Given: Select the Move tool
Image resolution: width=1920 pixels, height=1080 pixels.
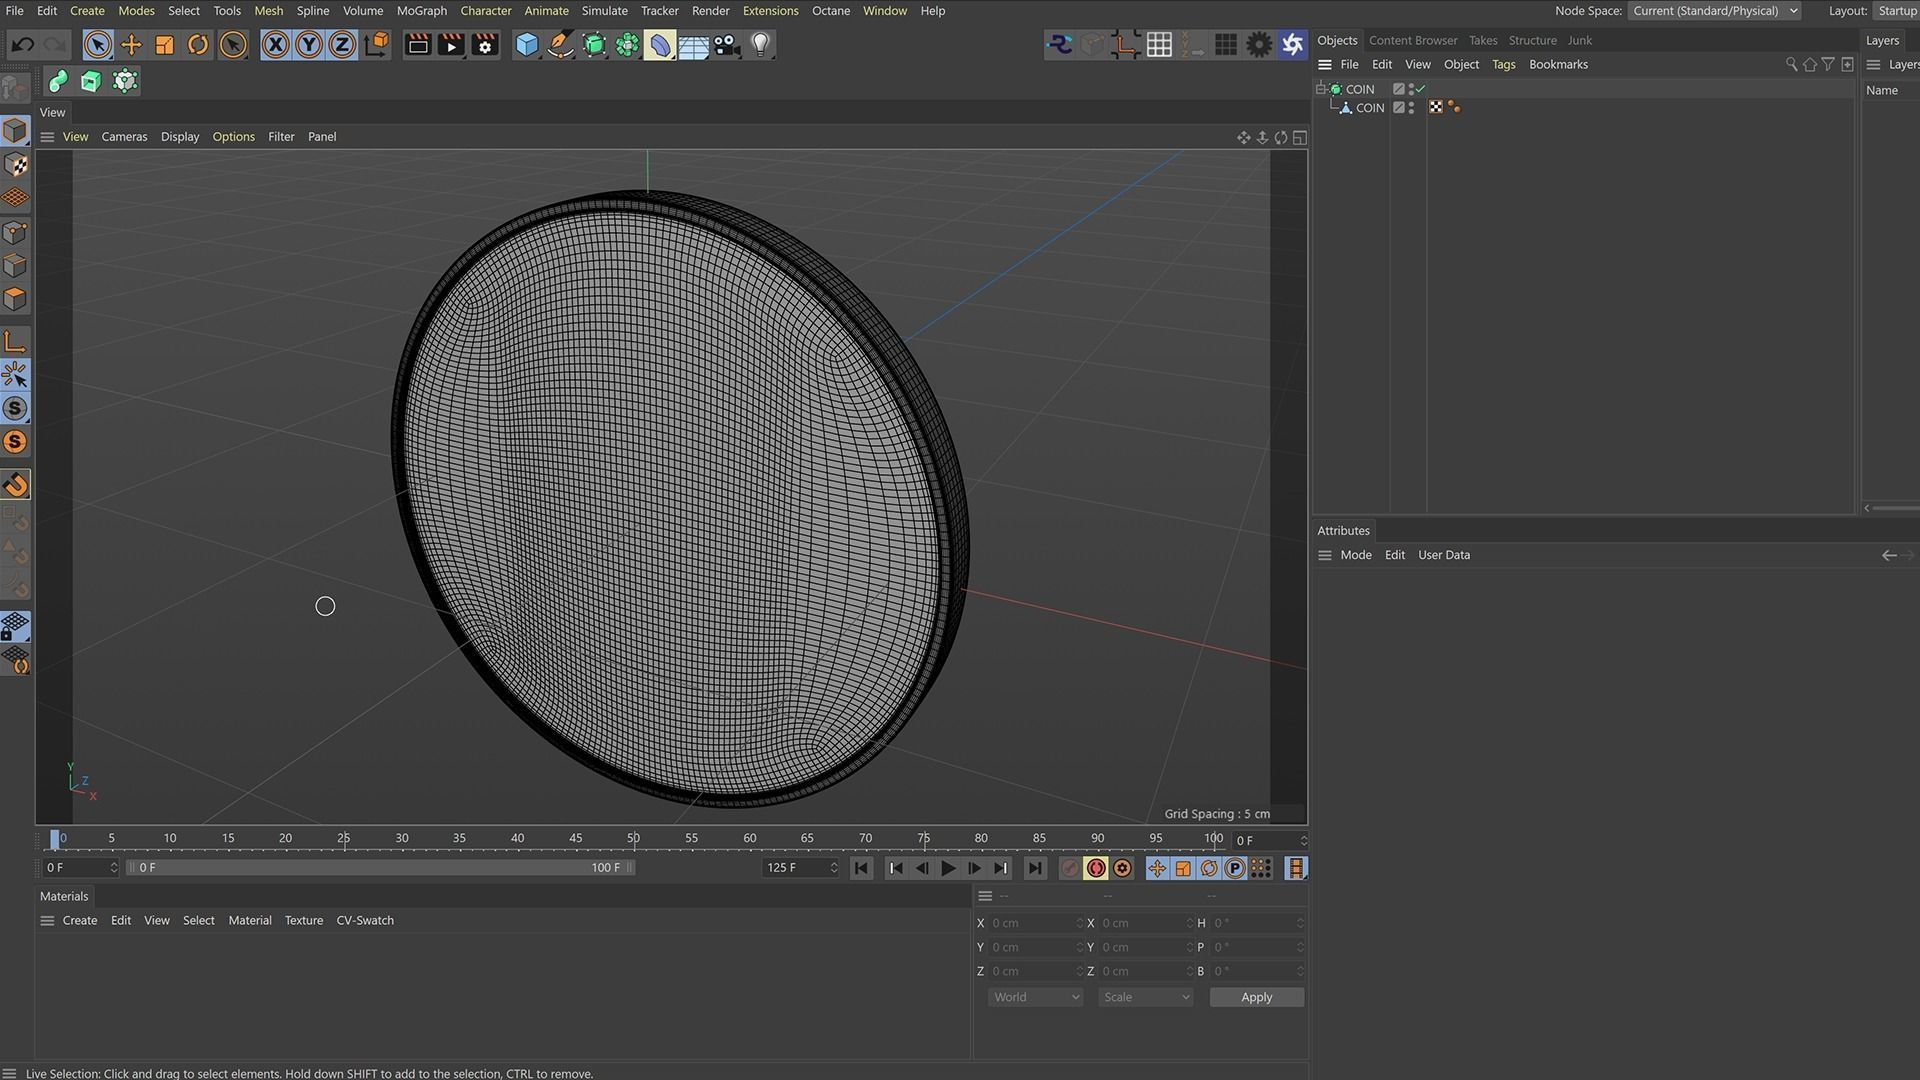Looking at the screenshot, I should click(131, 45).
